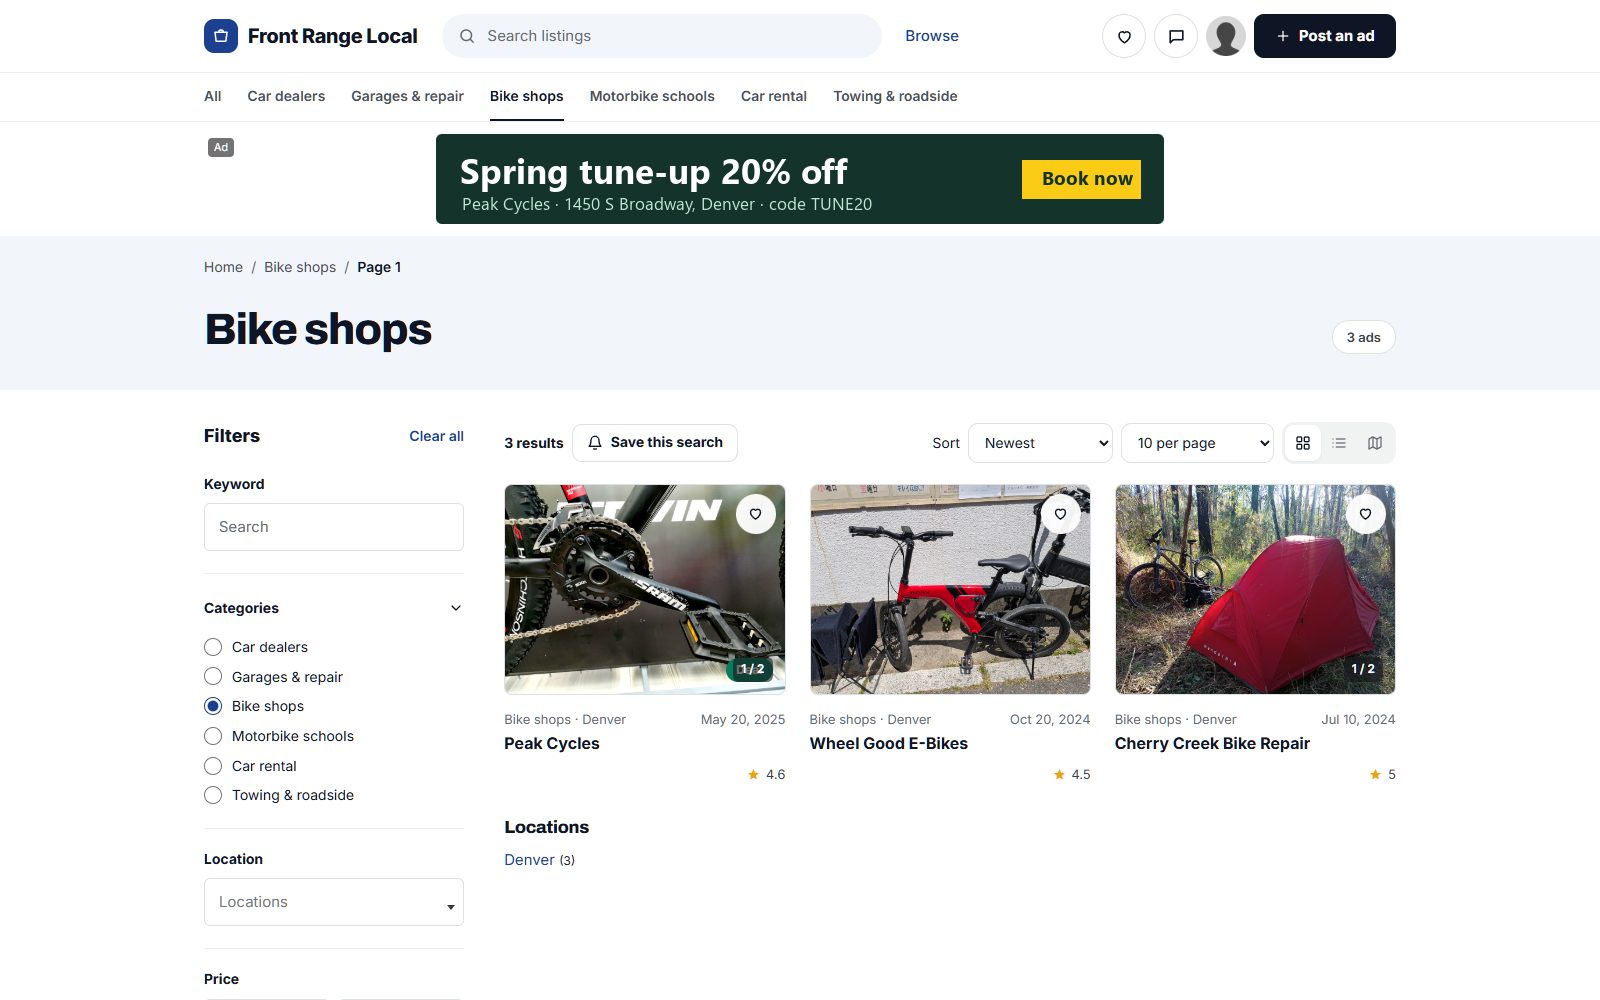The width and height of the screenshot is (1600, 1000).
Task: Select the Bike shops category radio
Action: (x=213, y=706)
